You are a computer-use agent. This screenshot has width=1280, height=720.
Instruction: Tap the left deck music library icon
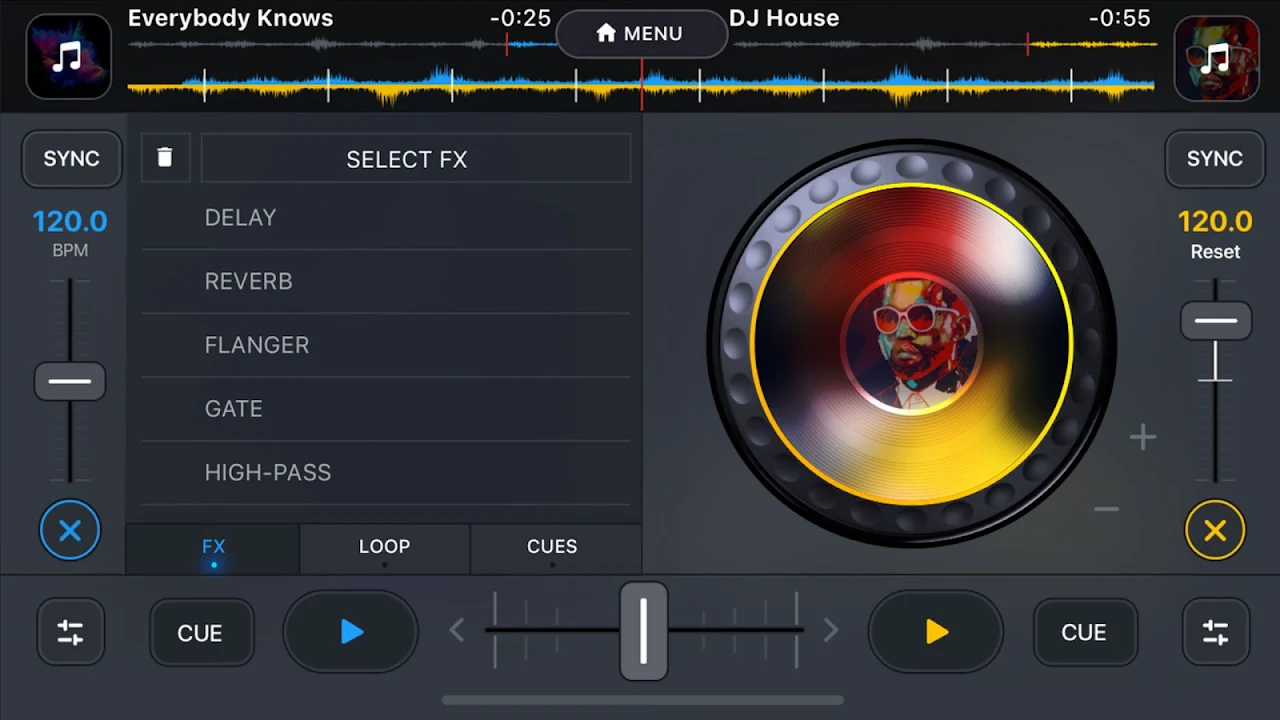pos(68,57)
